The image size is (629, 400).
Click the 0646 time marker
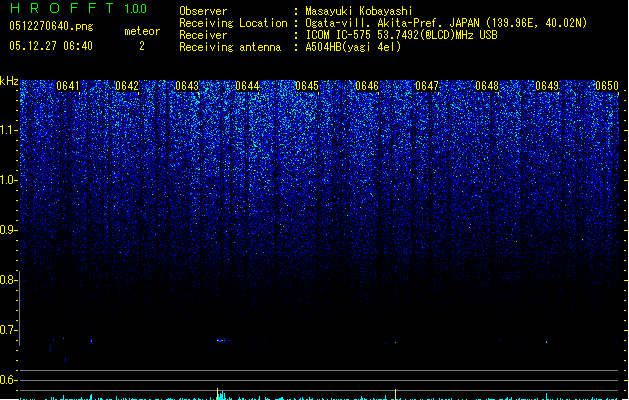click(367, 86)
